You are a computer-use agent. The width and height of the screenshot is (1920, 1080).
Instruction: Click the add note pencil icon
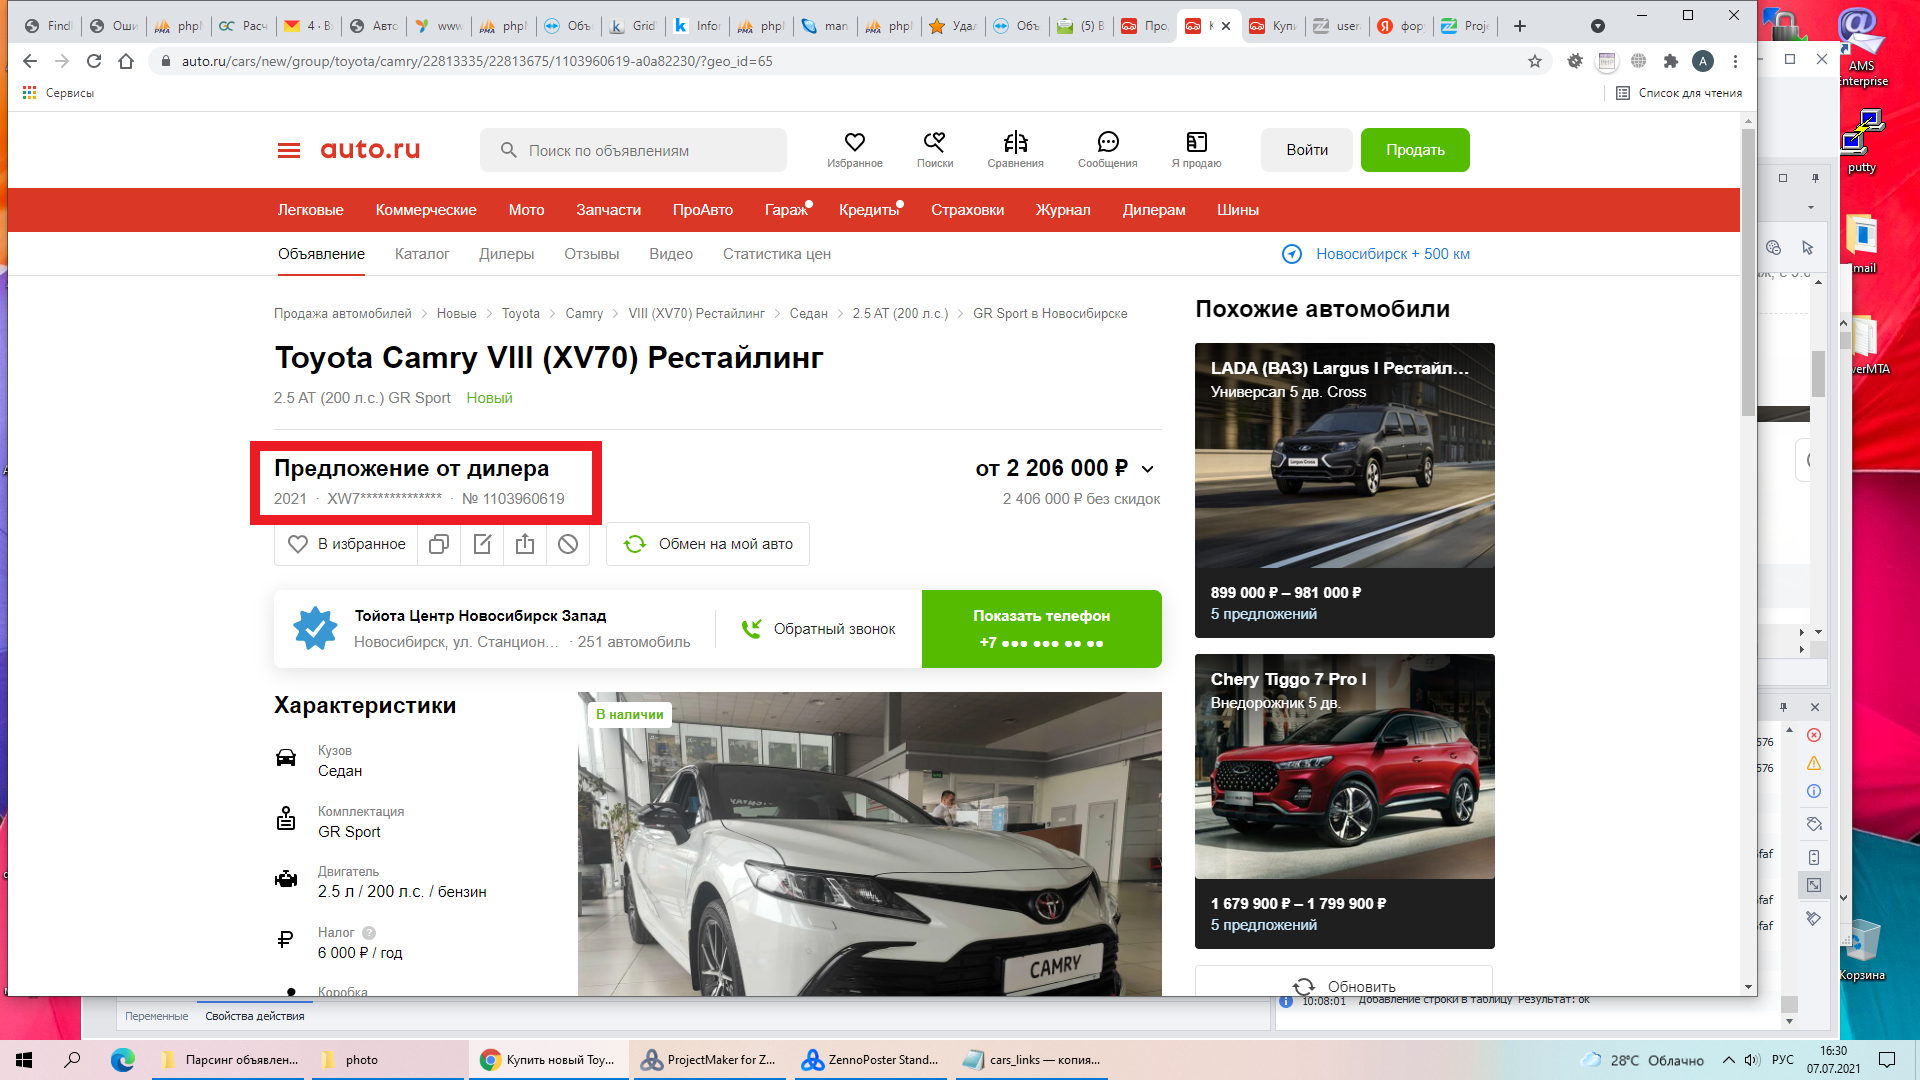[x=482, y=544]
